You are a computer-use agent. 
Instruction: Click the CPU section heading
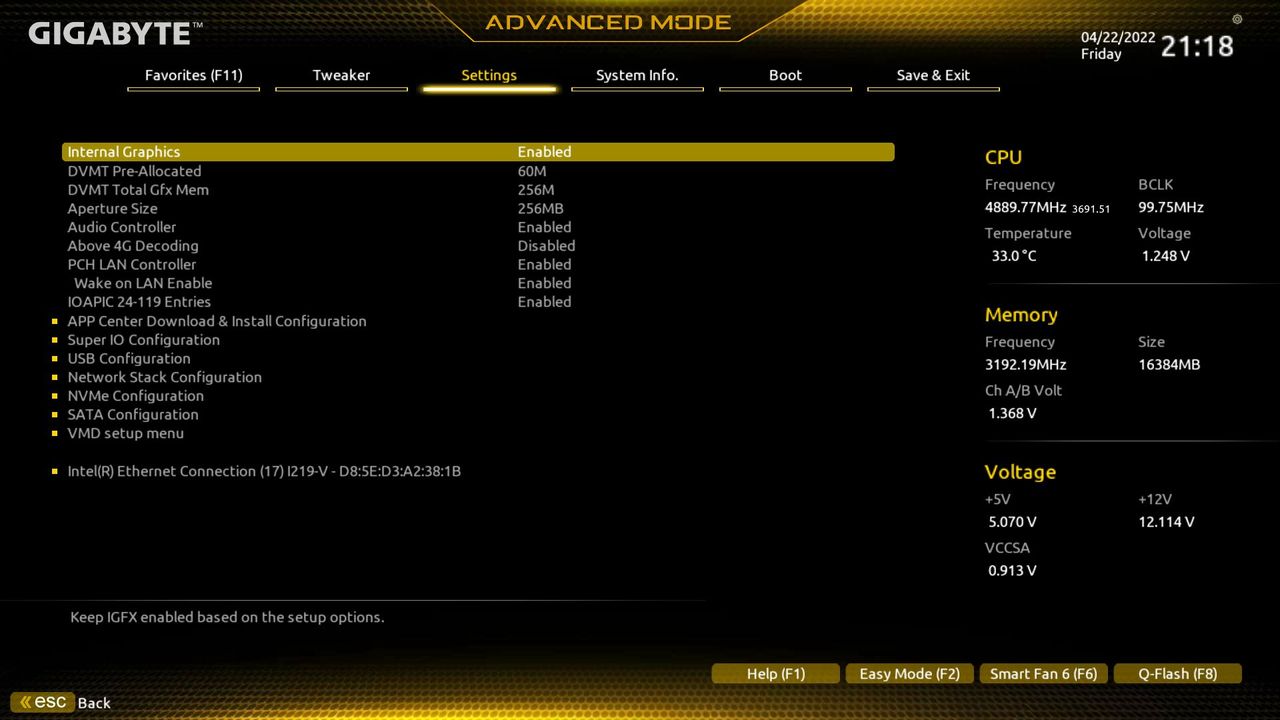(1003, 157)
